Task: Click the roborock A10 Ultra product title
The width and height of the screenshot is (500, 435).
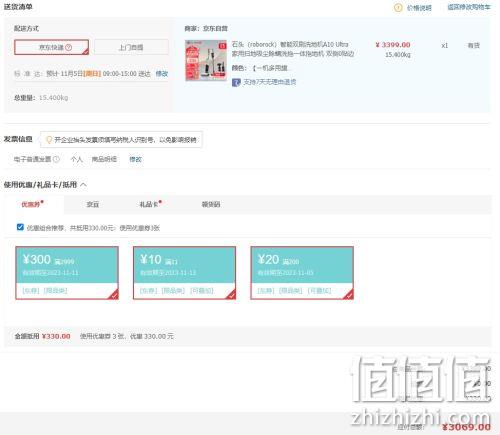Action: click(293, 49)
